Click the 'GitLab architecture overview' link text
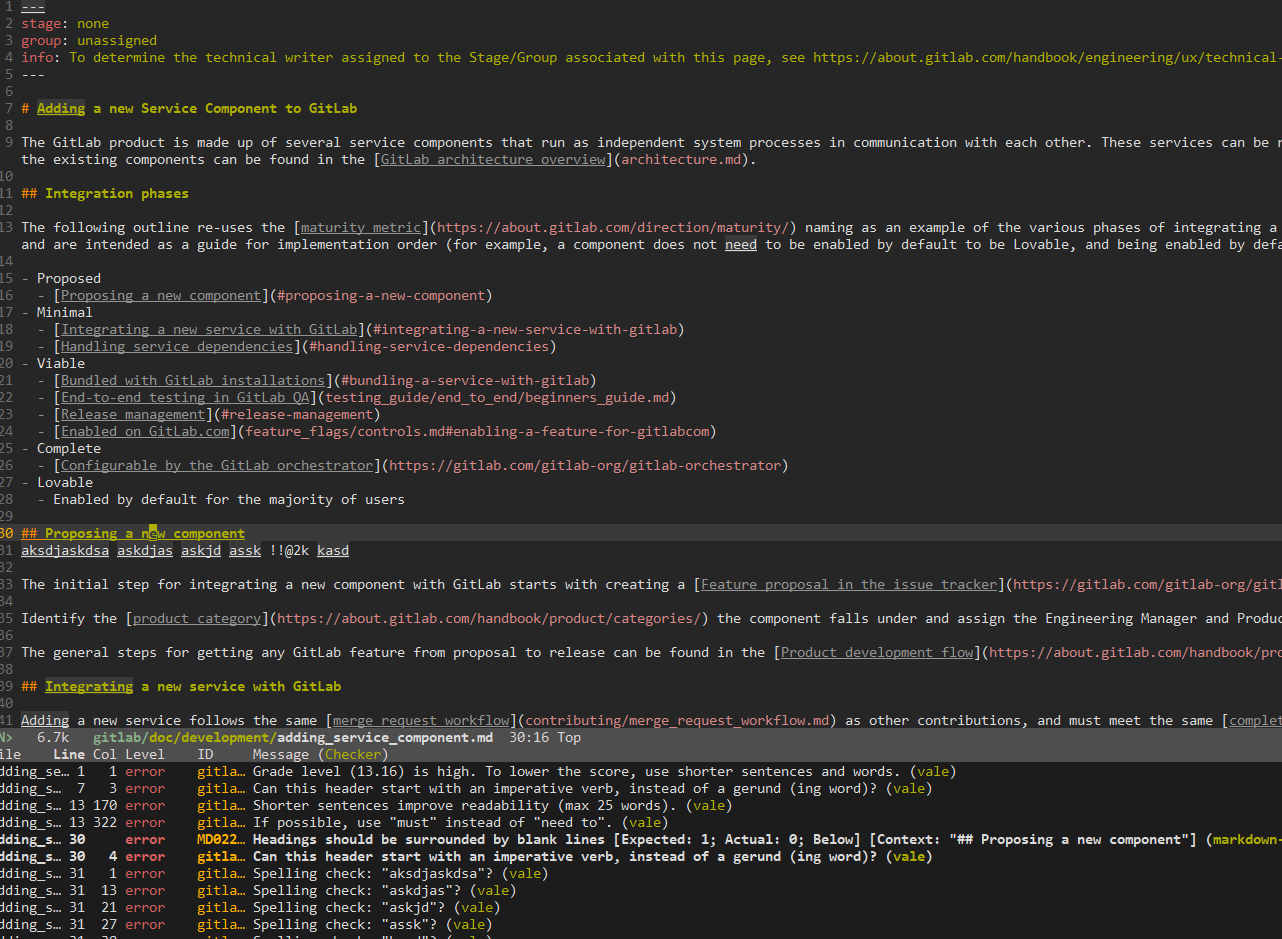 click(x=493, y=160)
